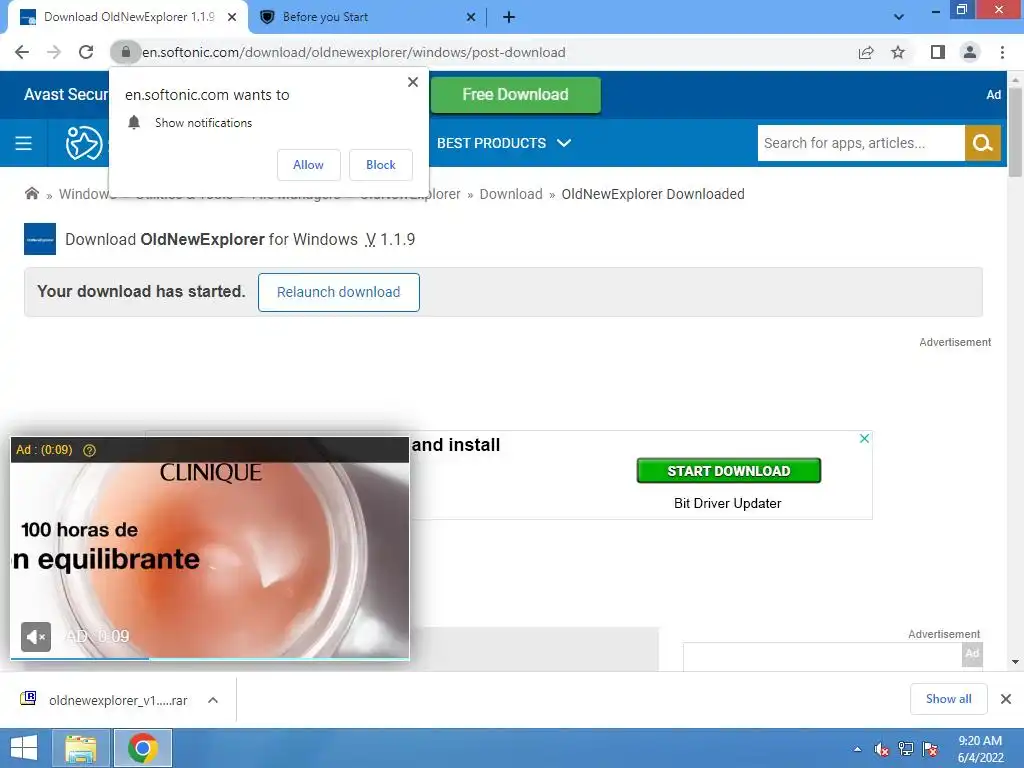
Task: Click the page scrollbar up arrow
Action: pyautogui.click(x=1015, y=80)
